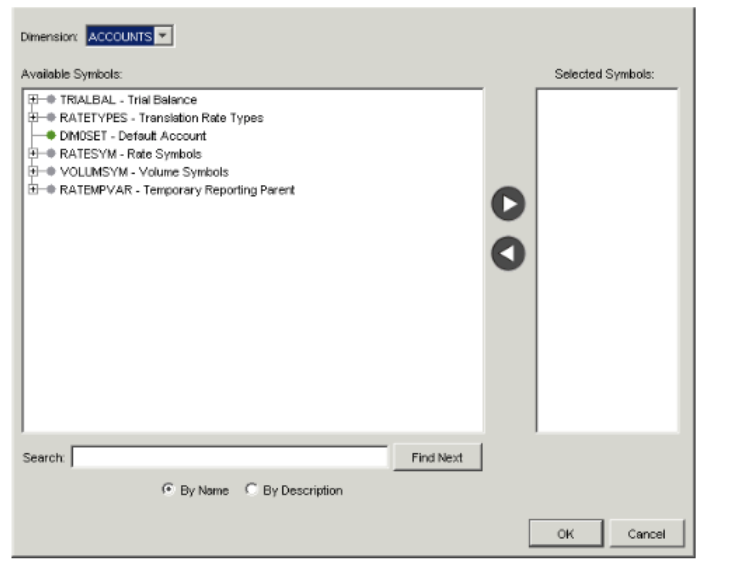Click the gray RATETYPES node icon

51,118
